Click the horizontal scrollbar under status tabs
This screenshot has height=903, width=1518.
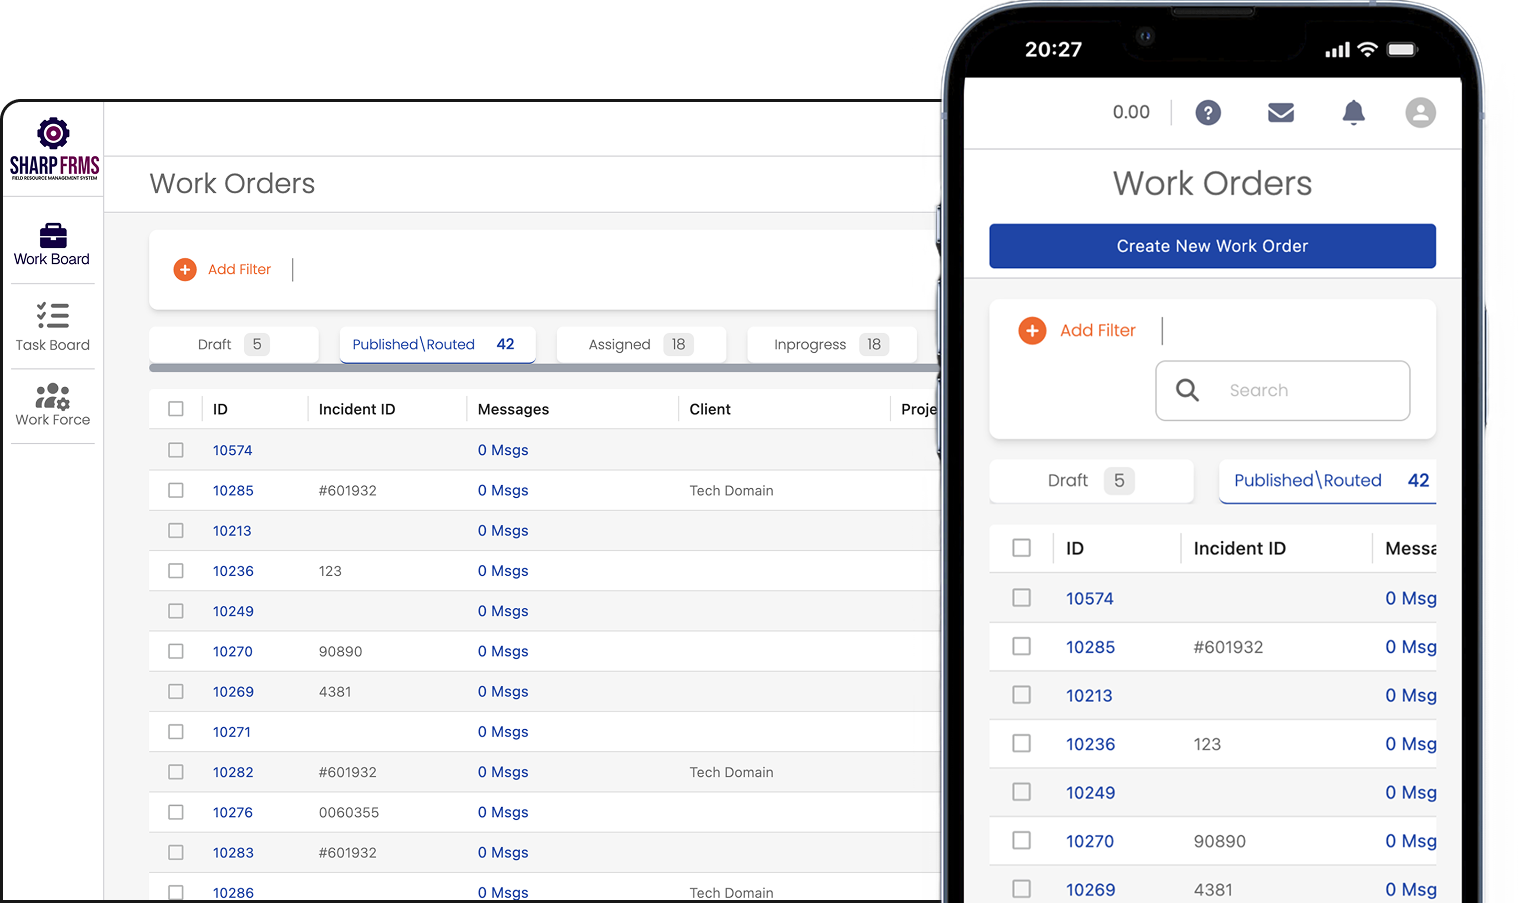(x=540, y=368)
